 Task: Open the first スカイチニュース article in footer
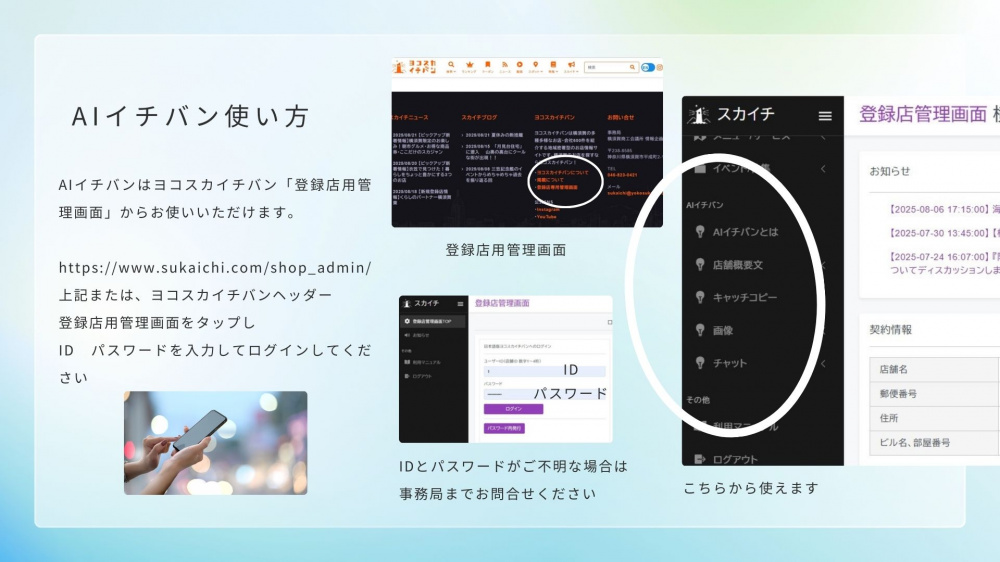click(x=422, y=144)
